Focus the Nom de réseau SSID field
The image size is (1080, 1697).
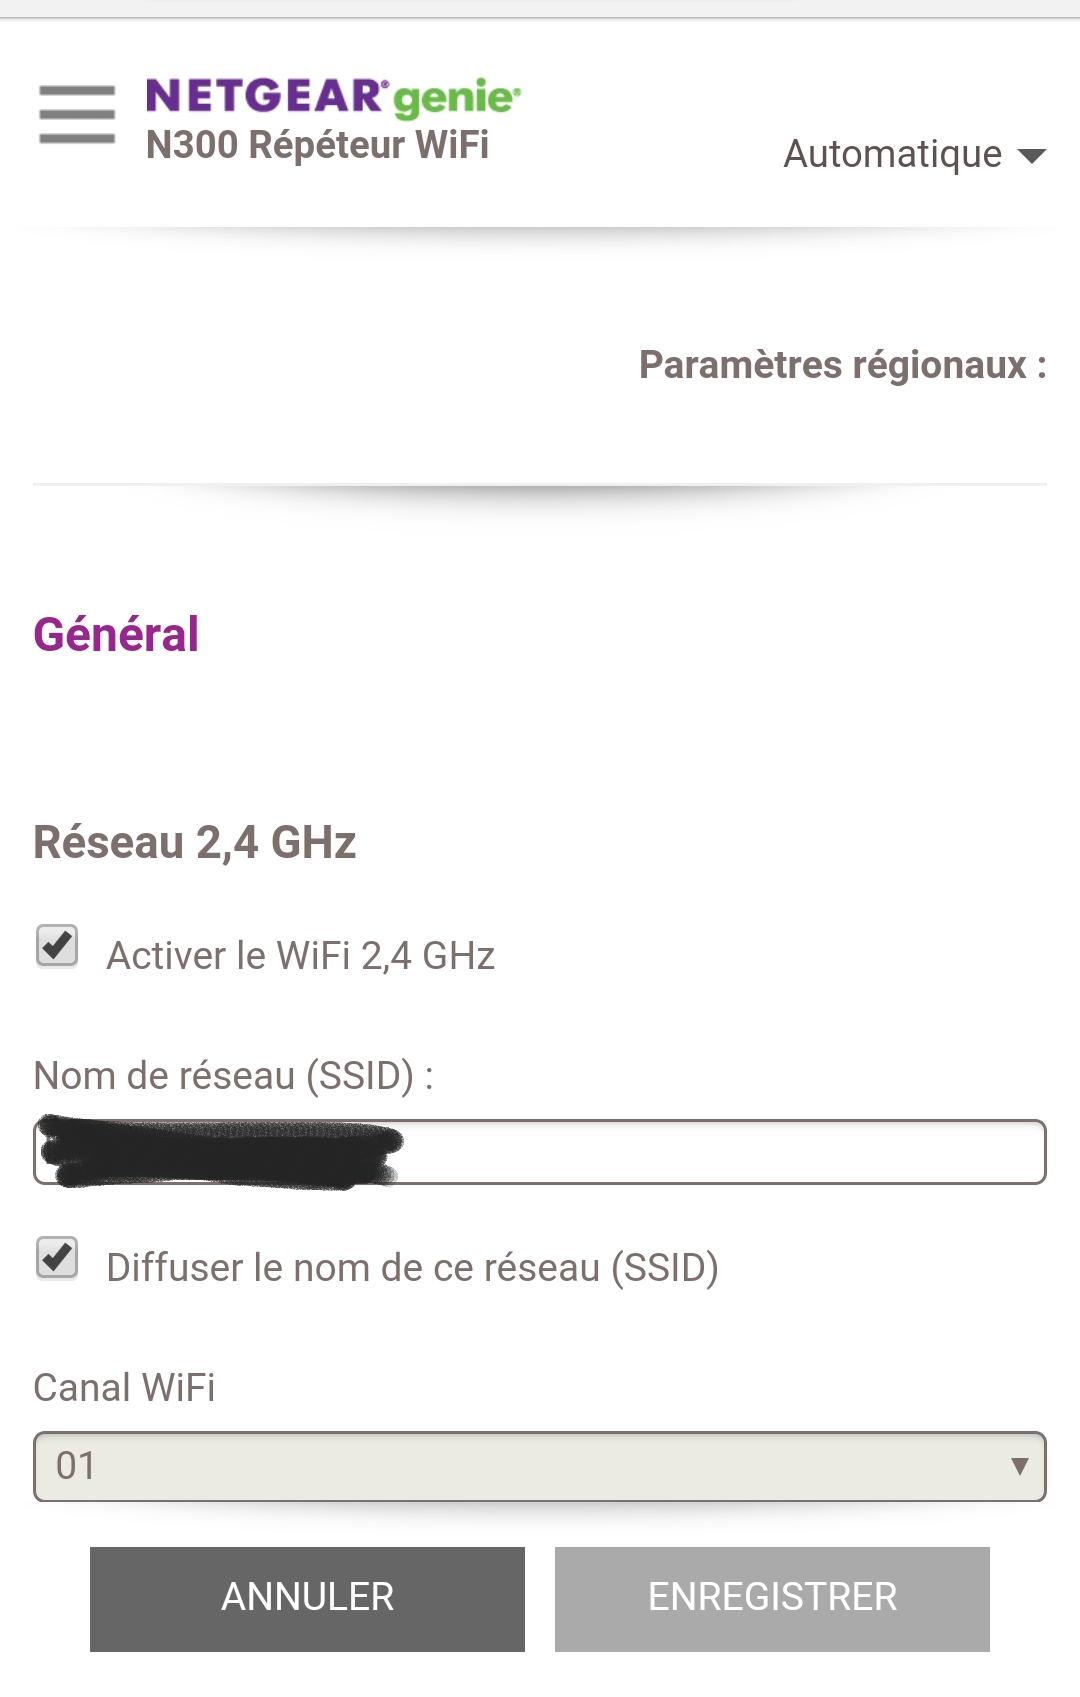[720, 1152]
